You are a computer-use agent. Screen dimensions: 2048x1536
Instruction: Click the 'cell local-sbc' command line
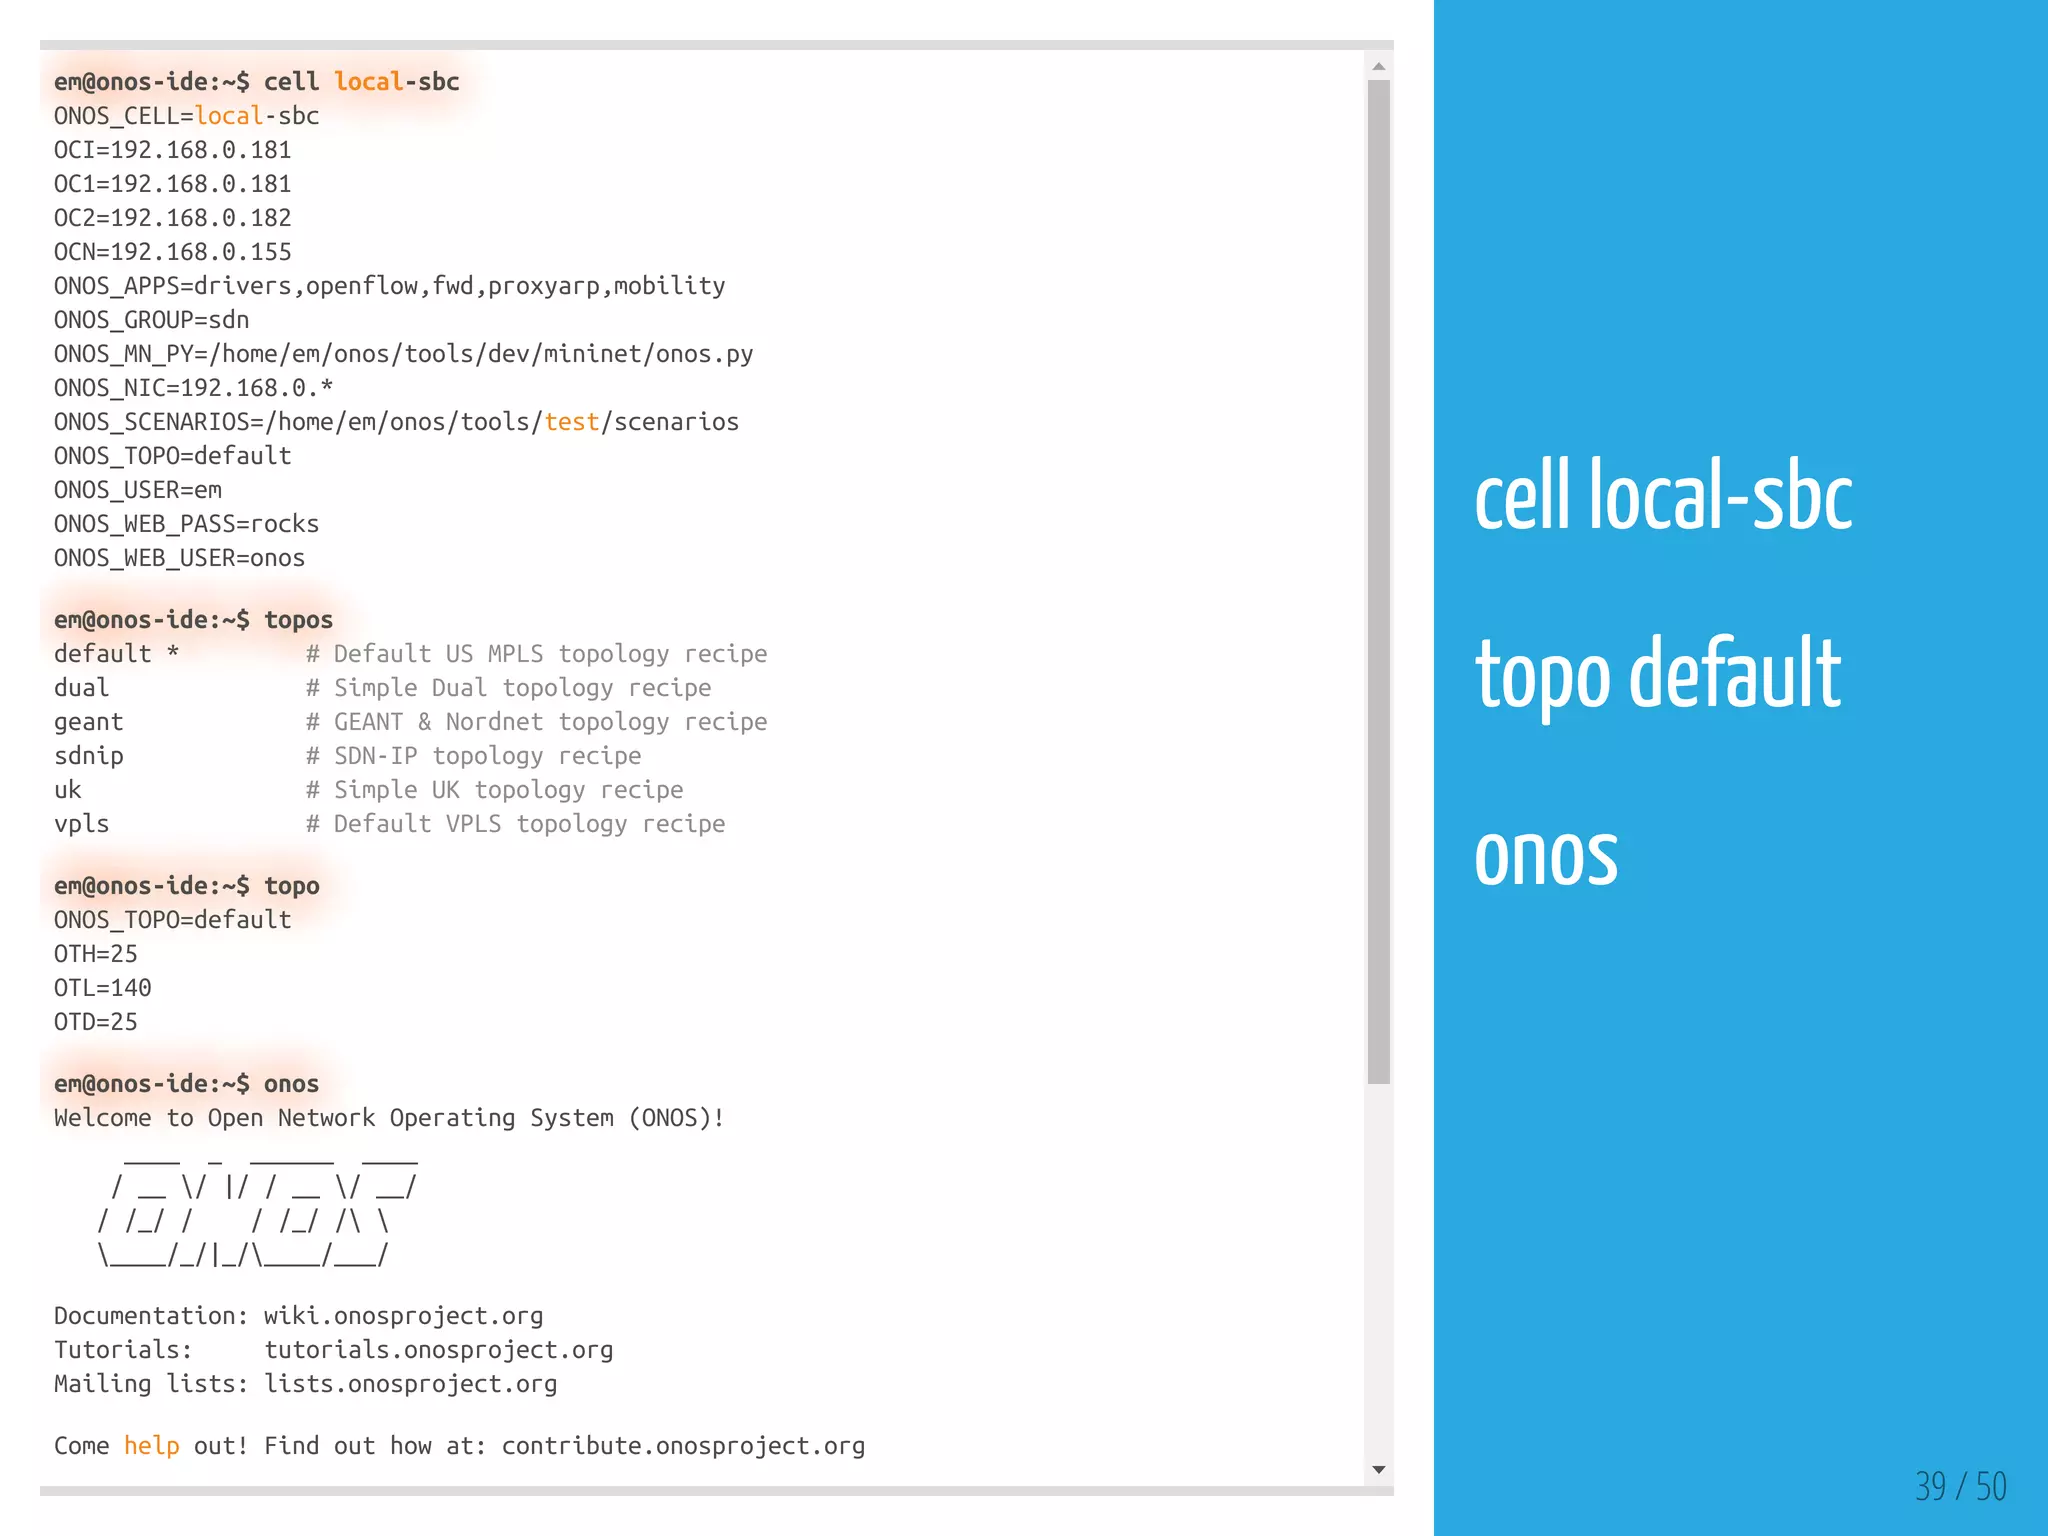coord(256,82)
